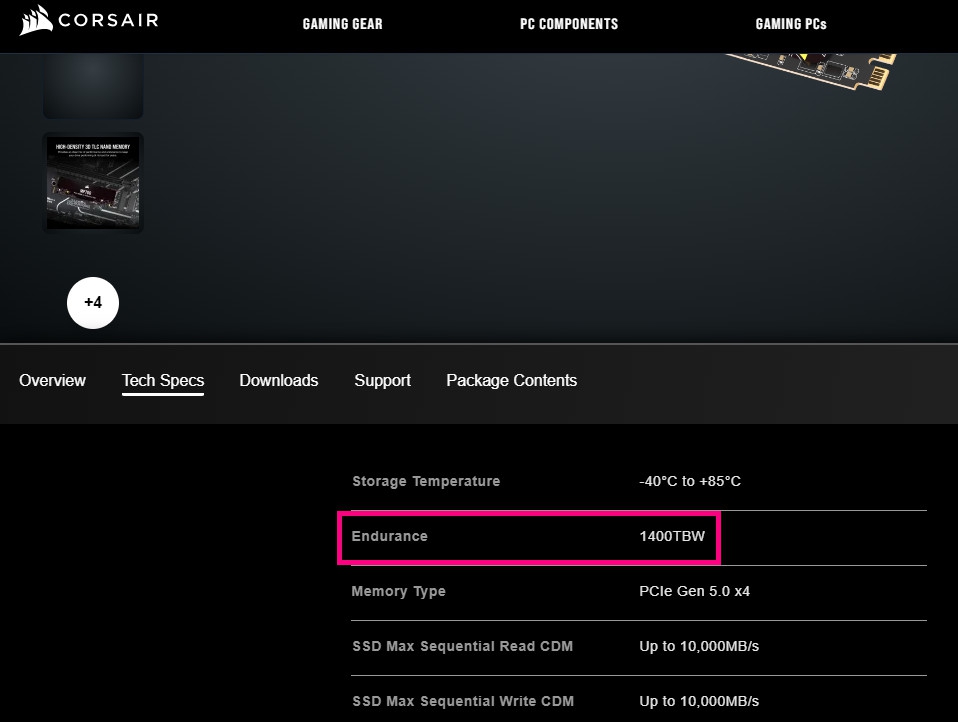Switch to the Support tab

pyautogui.click(x=382, y=381)
